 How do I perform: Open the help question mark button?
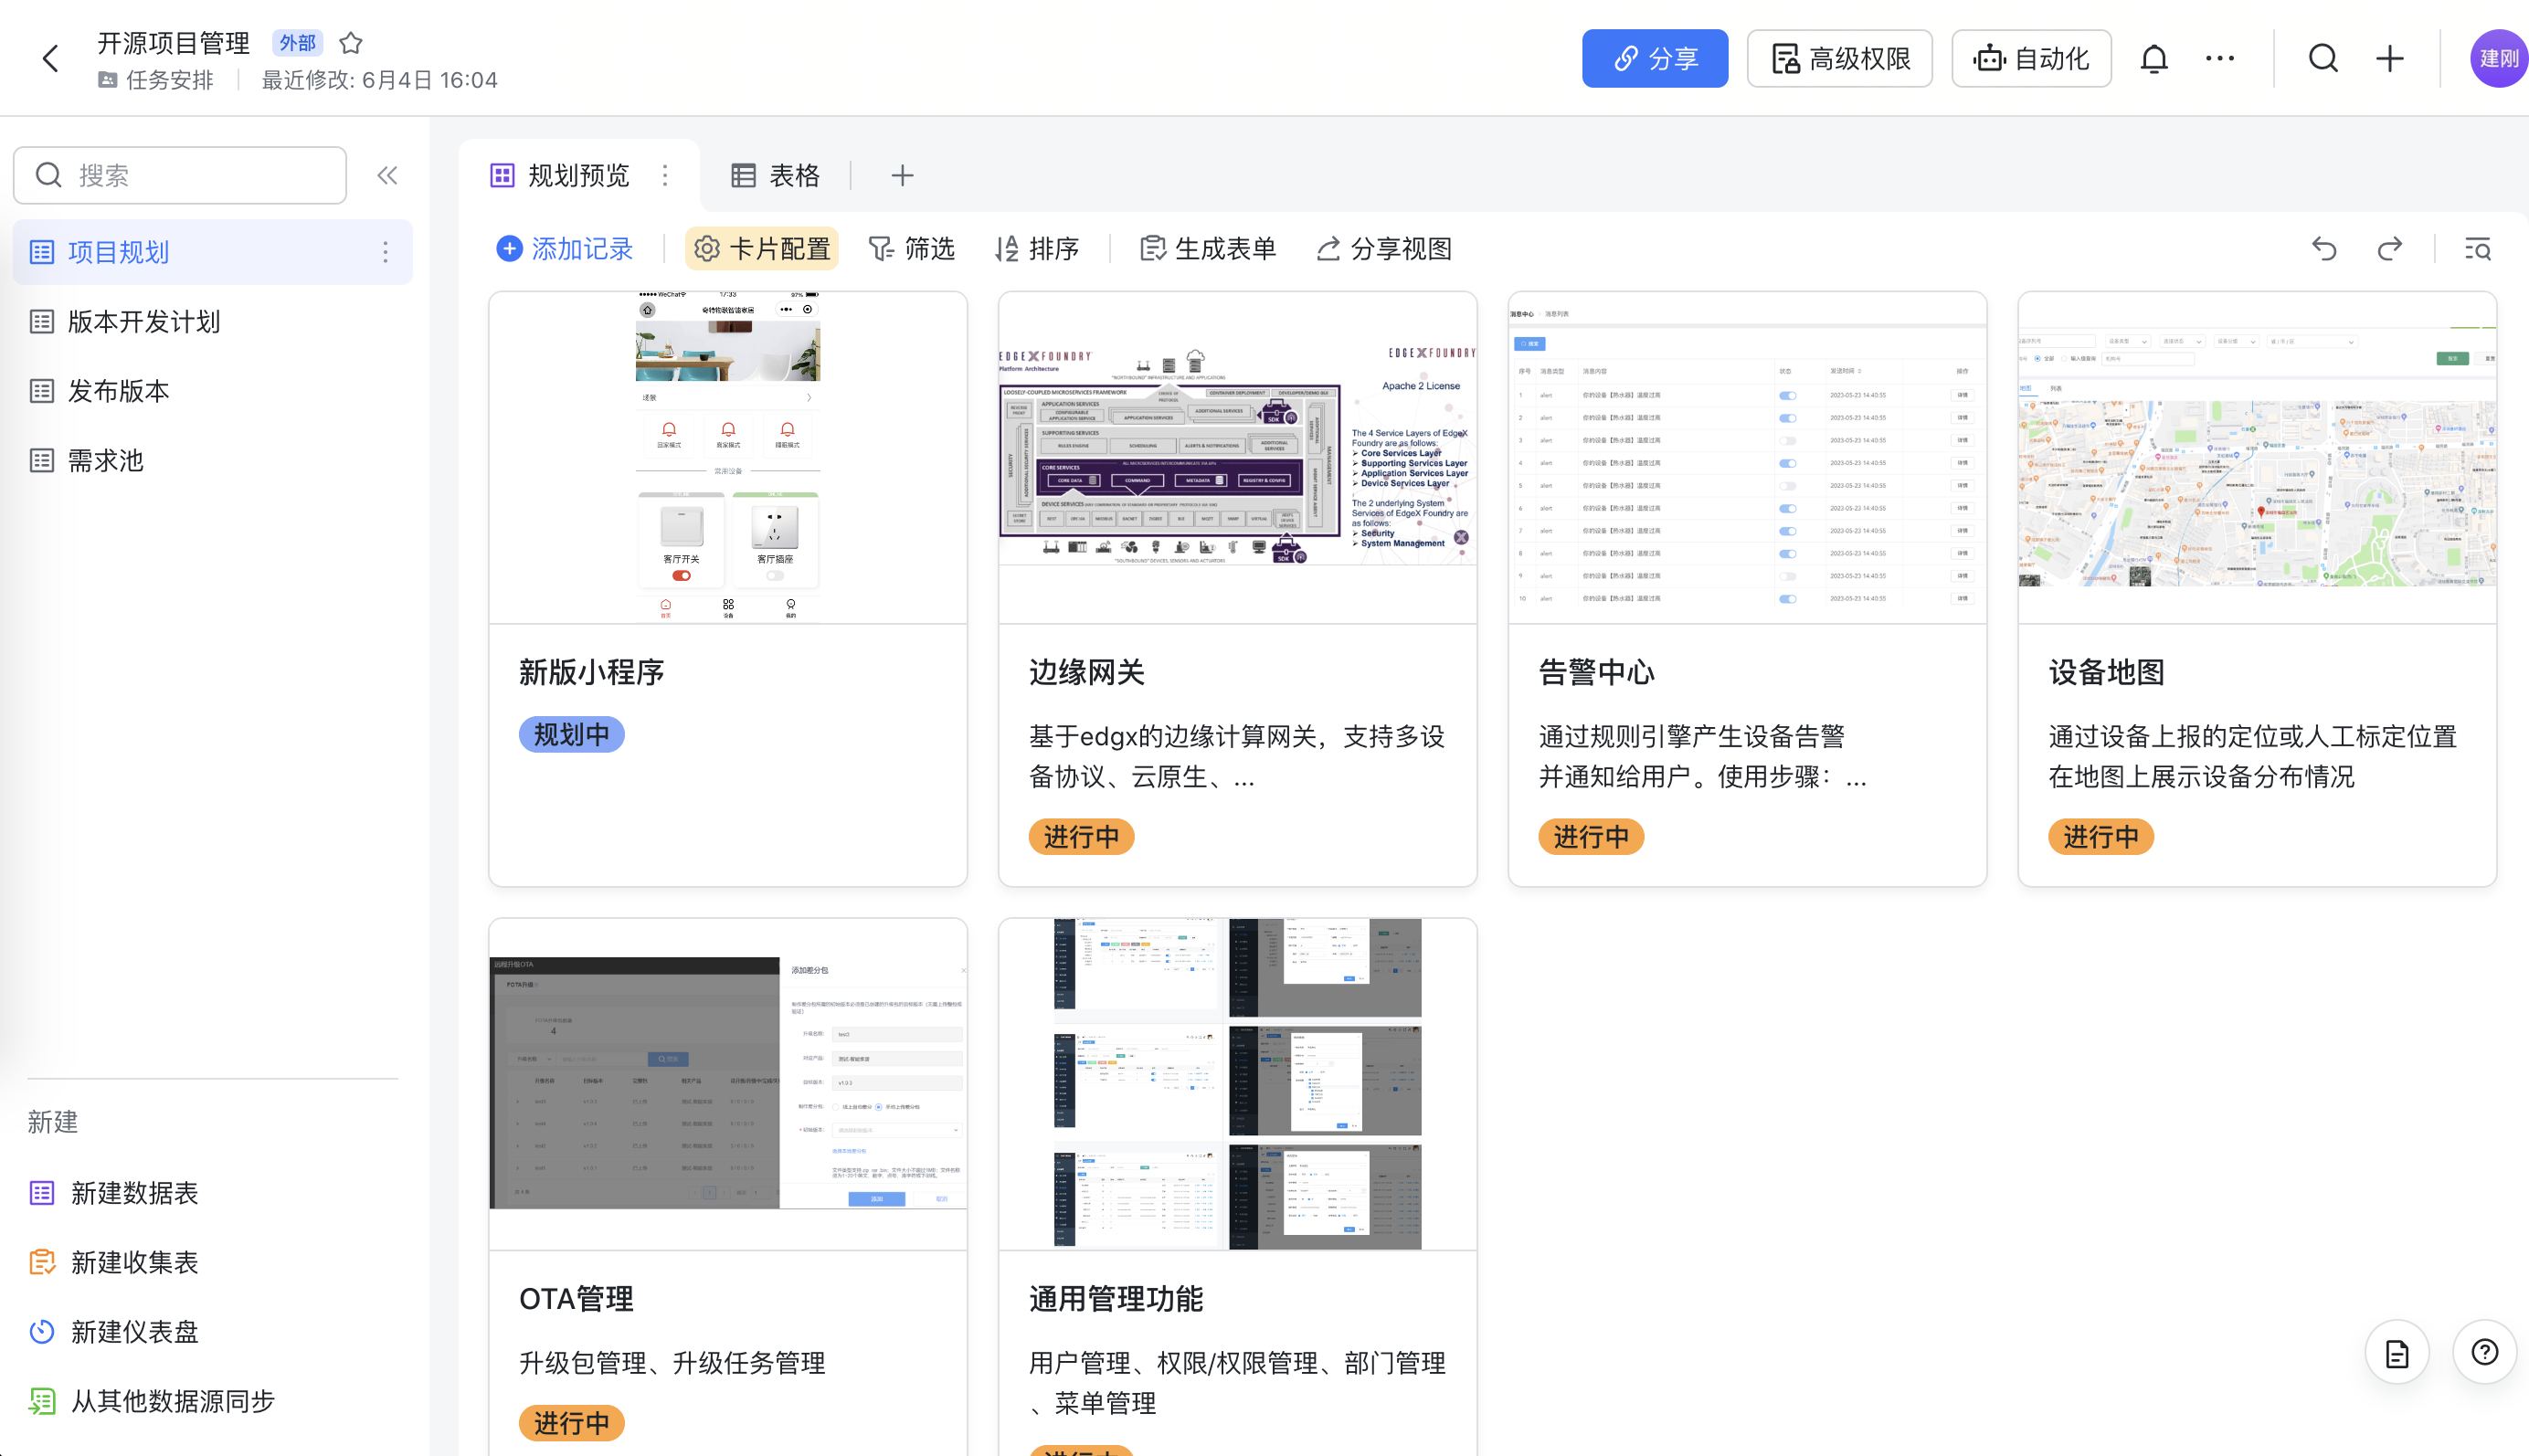click(2484, 1353)
